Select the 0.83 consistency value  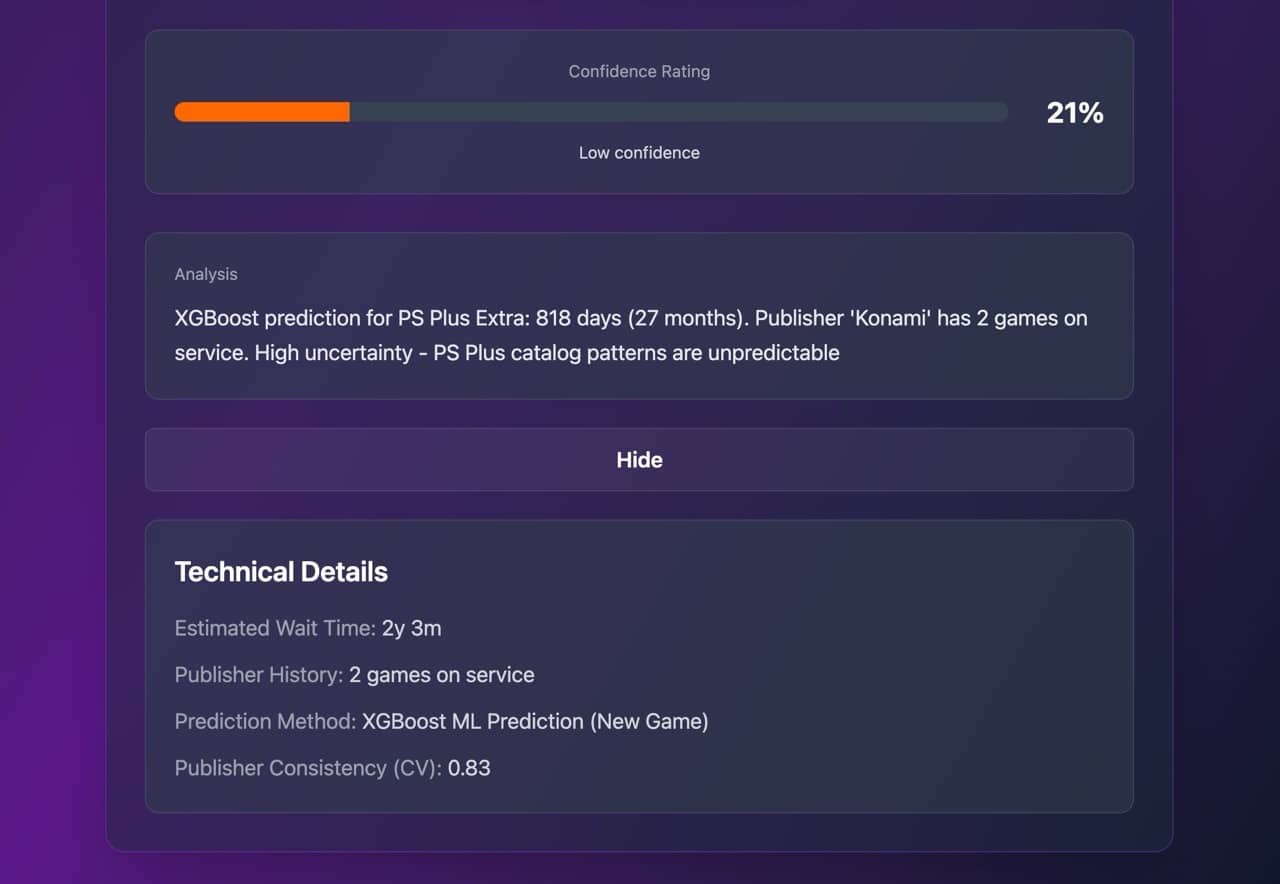[469, 768]
